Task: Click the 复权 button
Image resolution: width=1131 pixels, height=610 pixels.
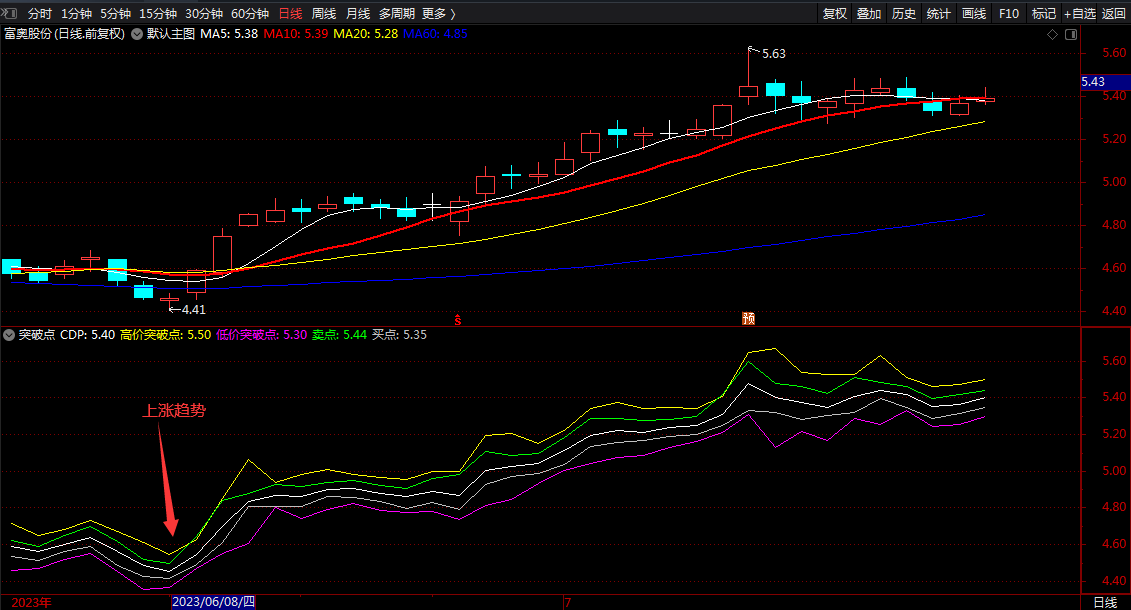Action: pyautogui.click(x=835, y=14)
